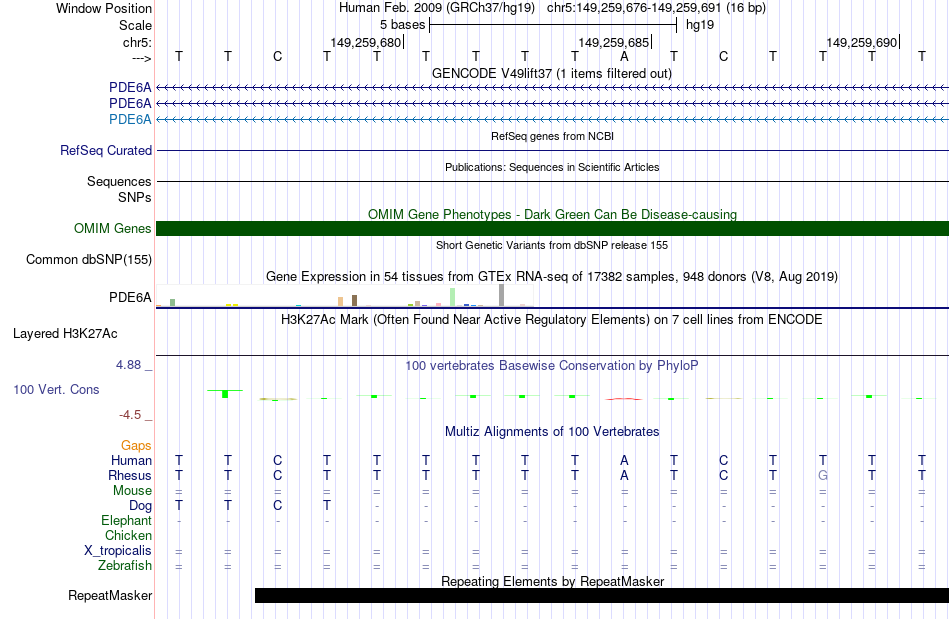The width and height of the screenshot is (950, 619).
Task: Click the Scale label in the ruler
Action: (135, 25)
